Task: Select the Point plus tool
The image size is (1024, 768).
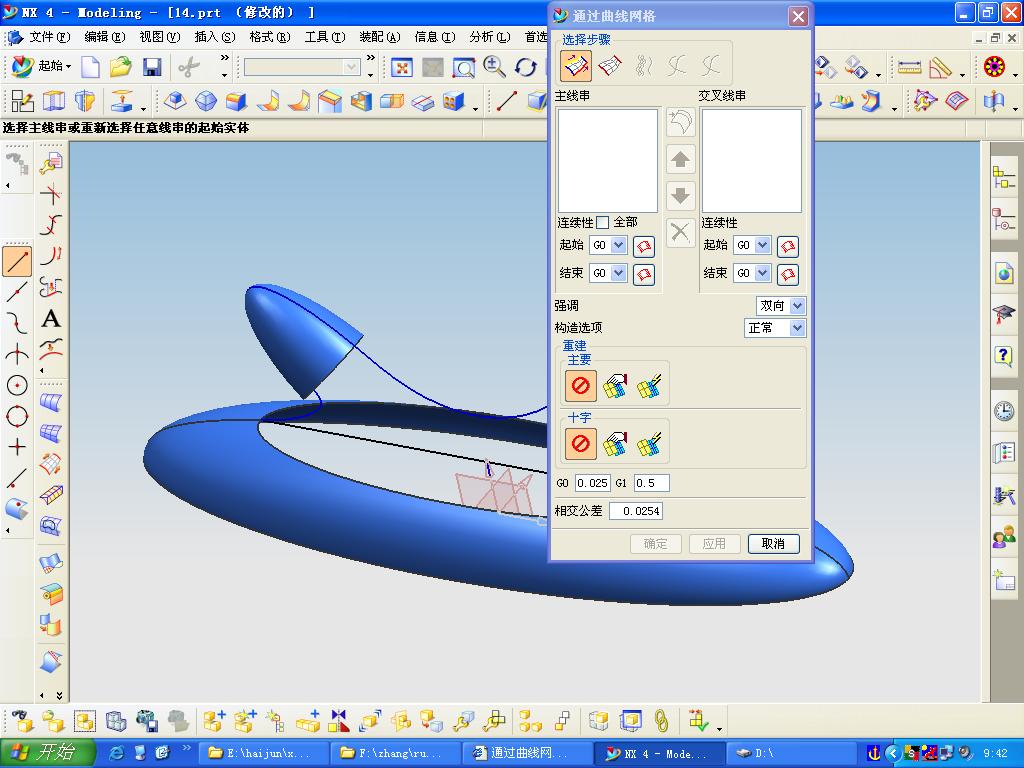Action: [17, 447]
